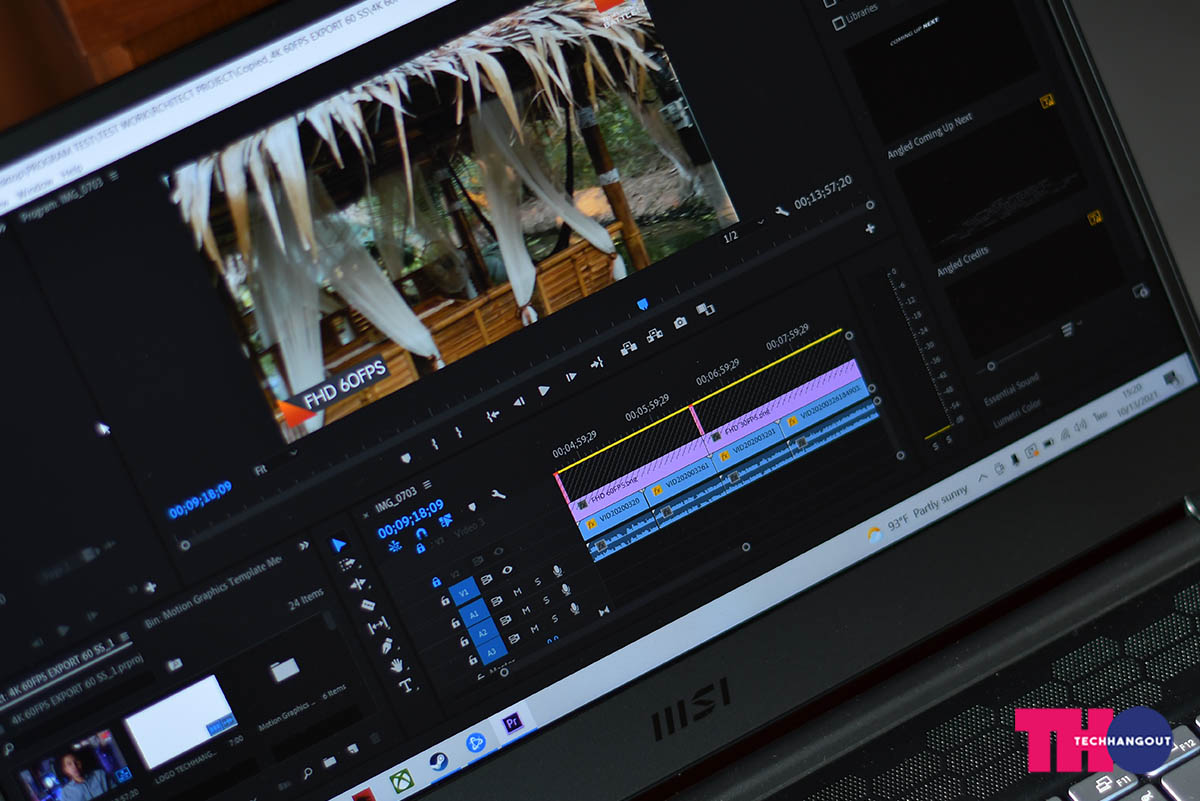Play the sequence in Program monitor

click(544, 391)
